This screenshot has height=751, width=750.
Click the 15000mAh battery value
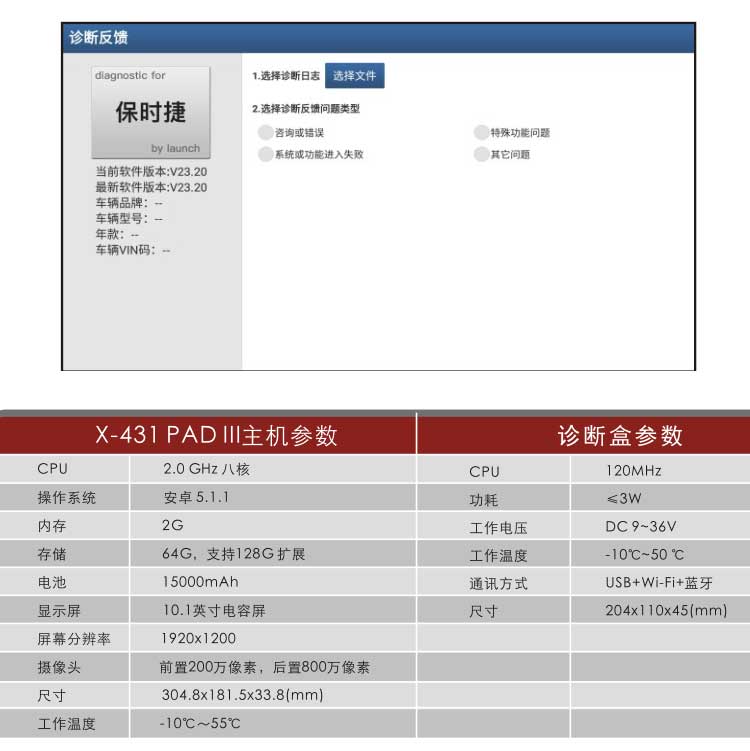pyautogui.click(x=200, y=582)
